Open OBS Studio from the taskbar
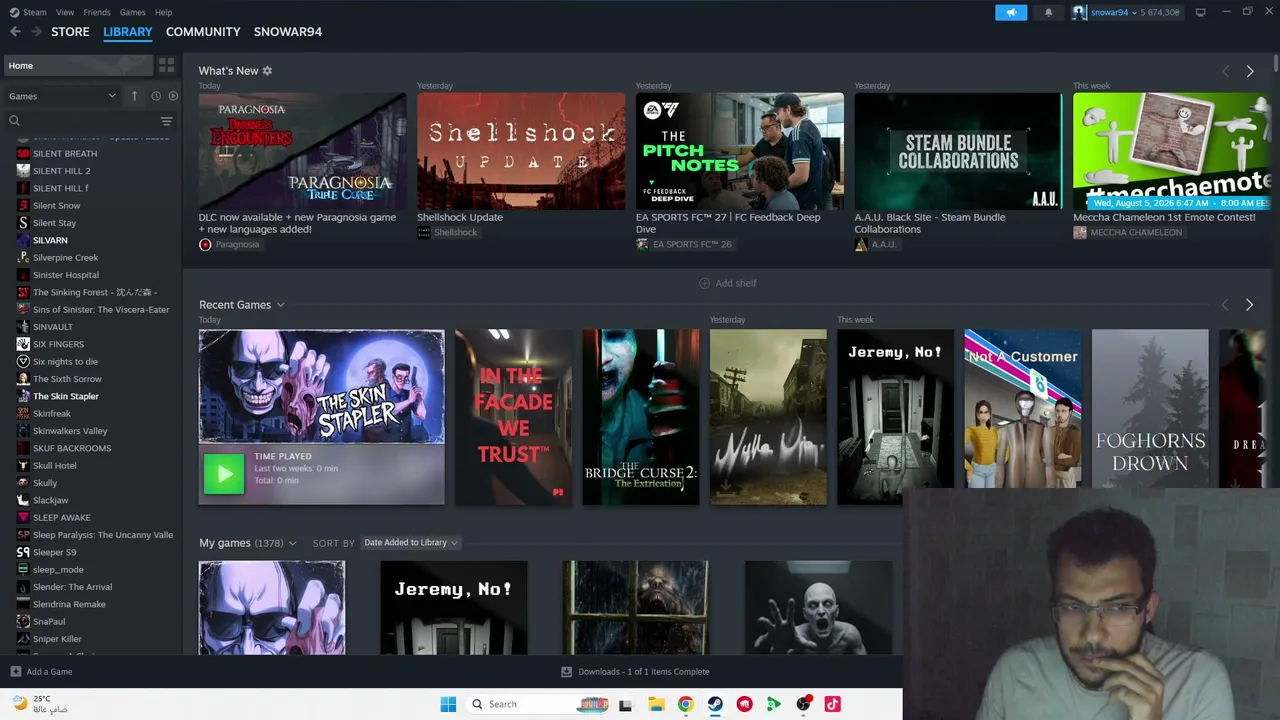Screen dimensions: 1280x720 [803, 704]
